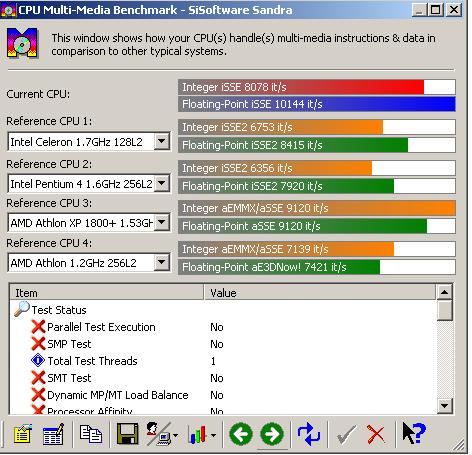The image size is (472, 455).
Task: Click the Integer aEMMX/aSSE 7139 it/s bar
Action: [x=317, y=249]
